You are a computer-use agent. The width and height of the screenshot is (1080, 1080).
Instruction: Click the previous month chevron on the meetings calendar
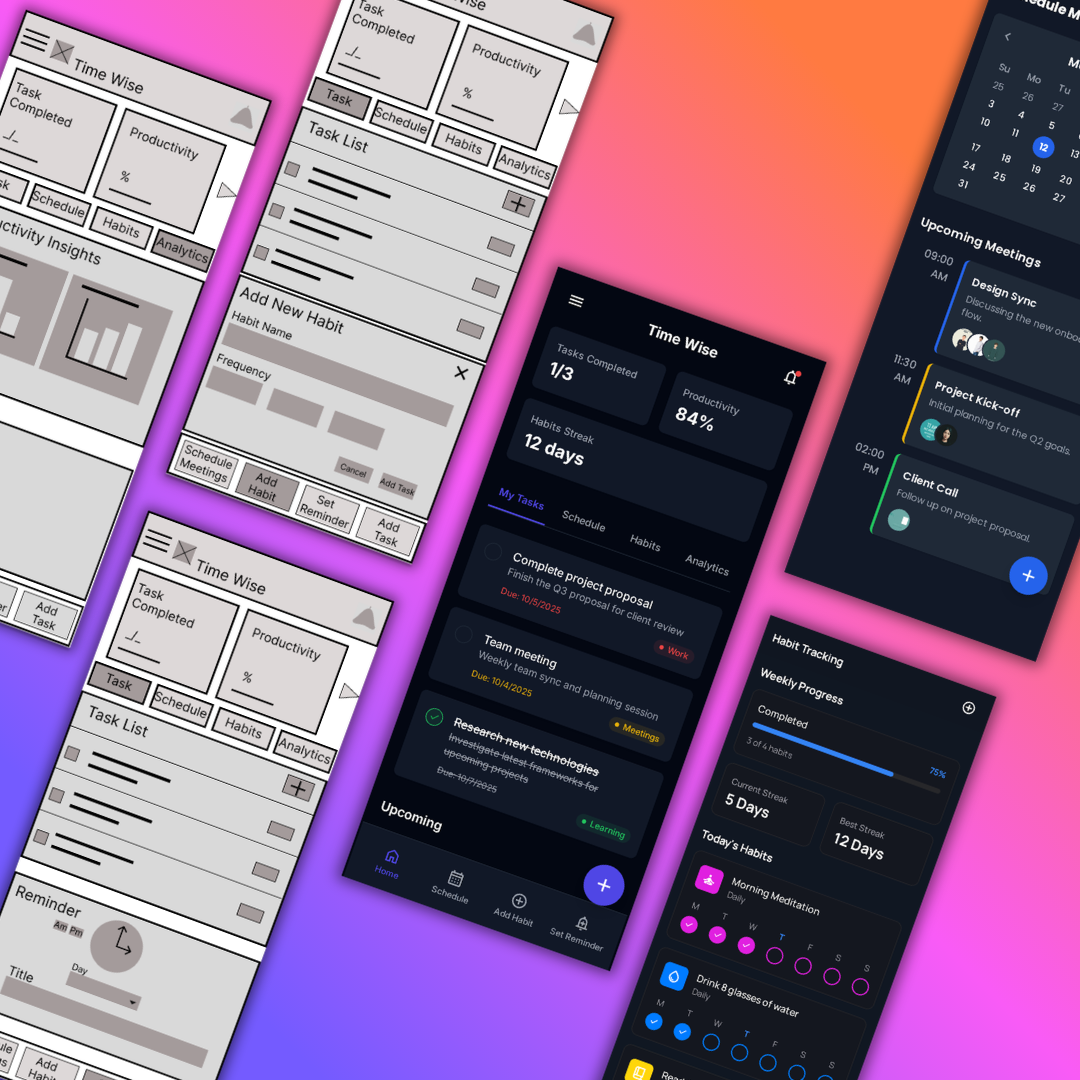tap(1008, 36)
